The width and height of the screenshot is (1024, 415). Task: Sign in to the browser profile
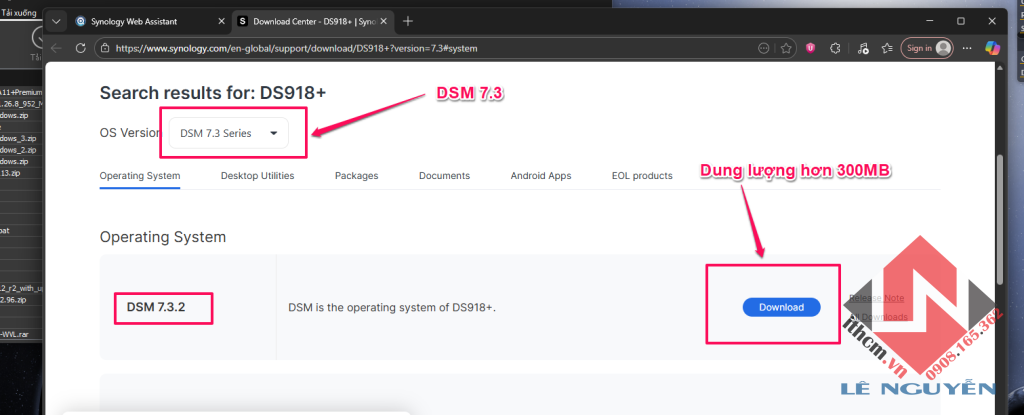[x=927, y=48]
